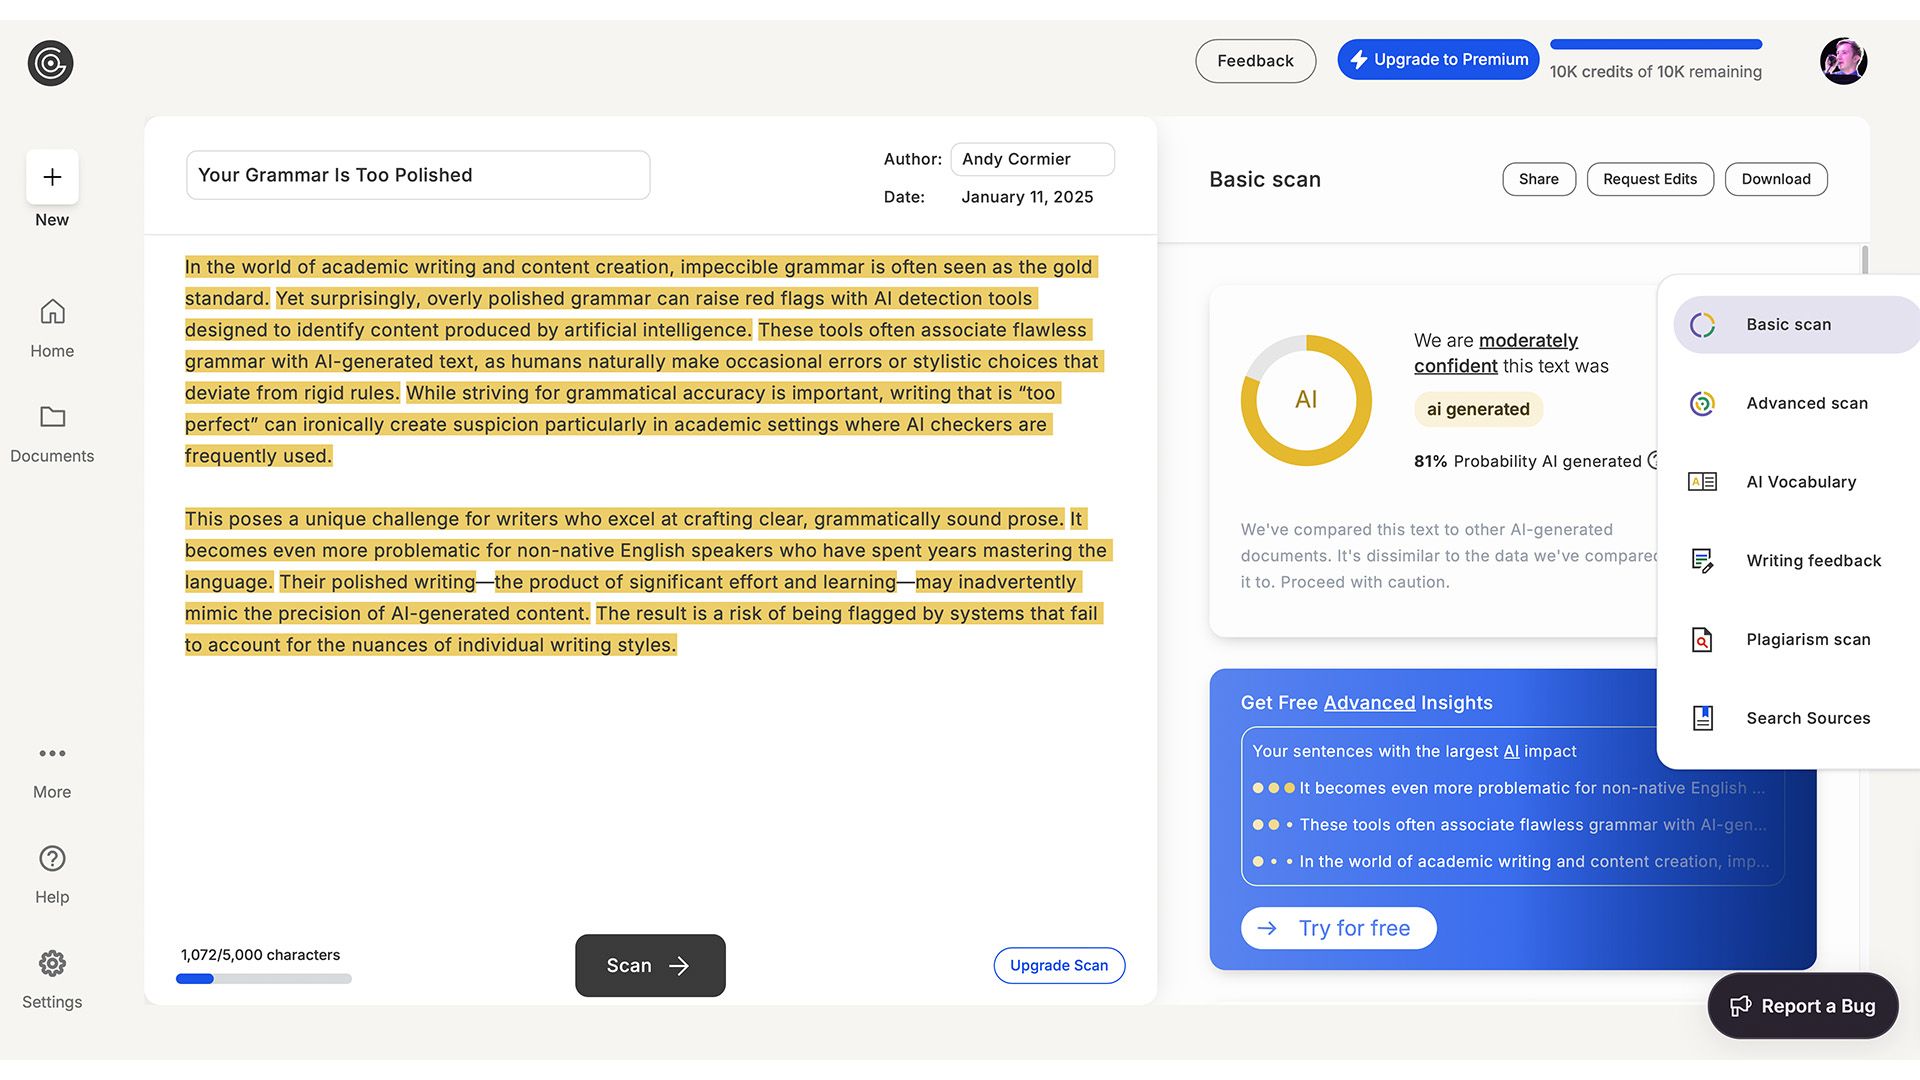Click the Upgrade to Premium toggle button
The image size is (1920, 1080).
coord(1439,59)
